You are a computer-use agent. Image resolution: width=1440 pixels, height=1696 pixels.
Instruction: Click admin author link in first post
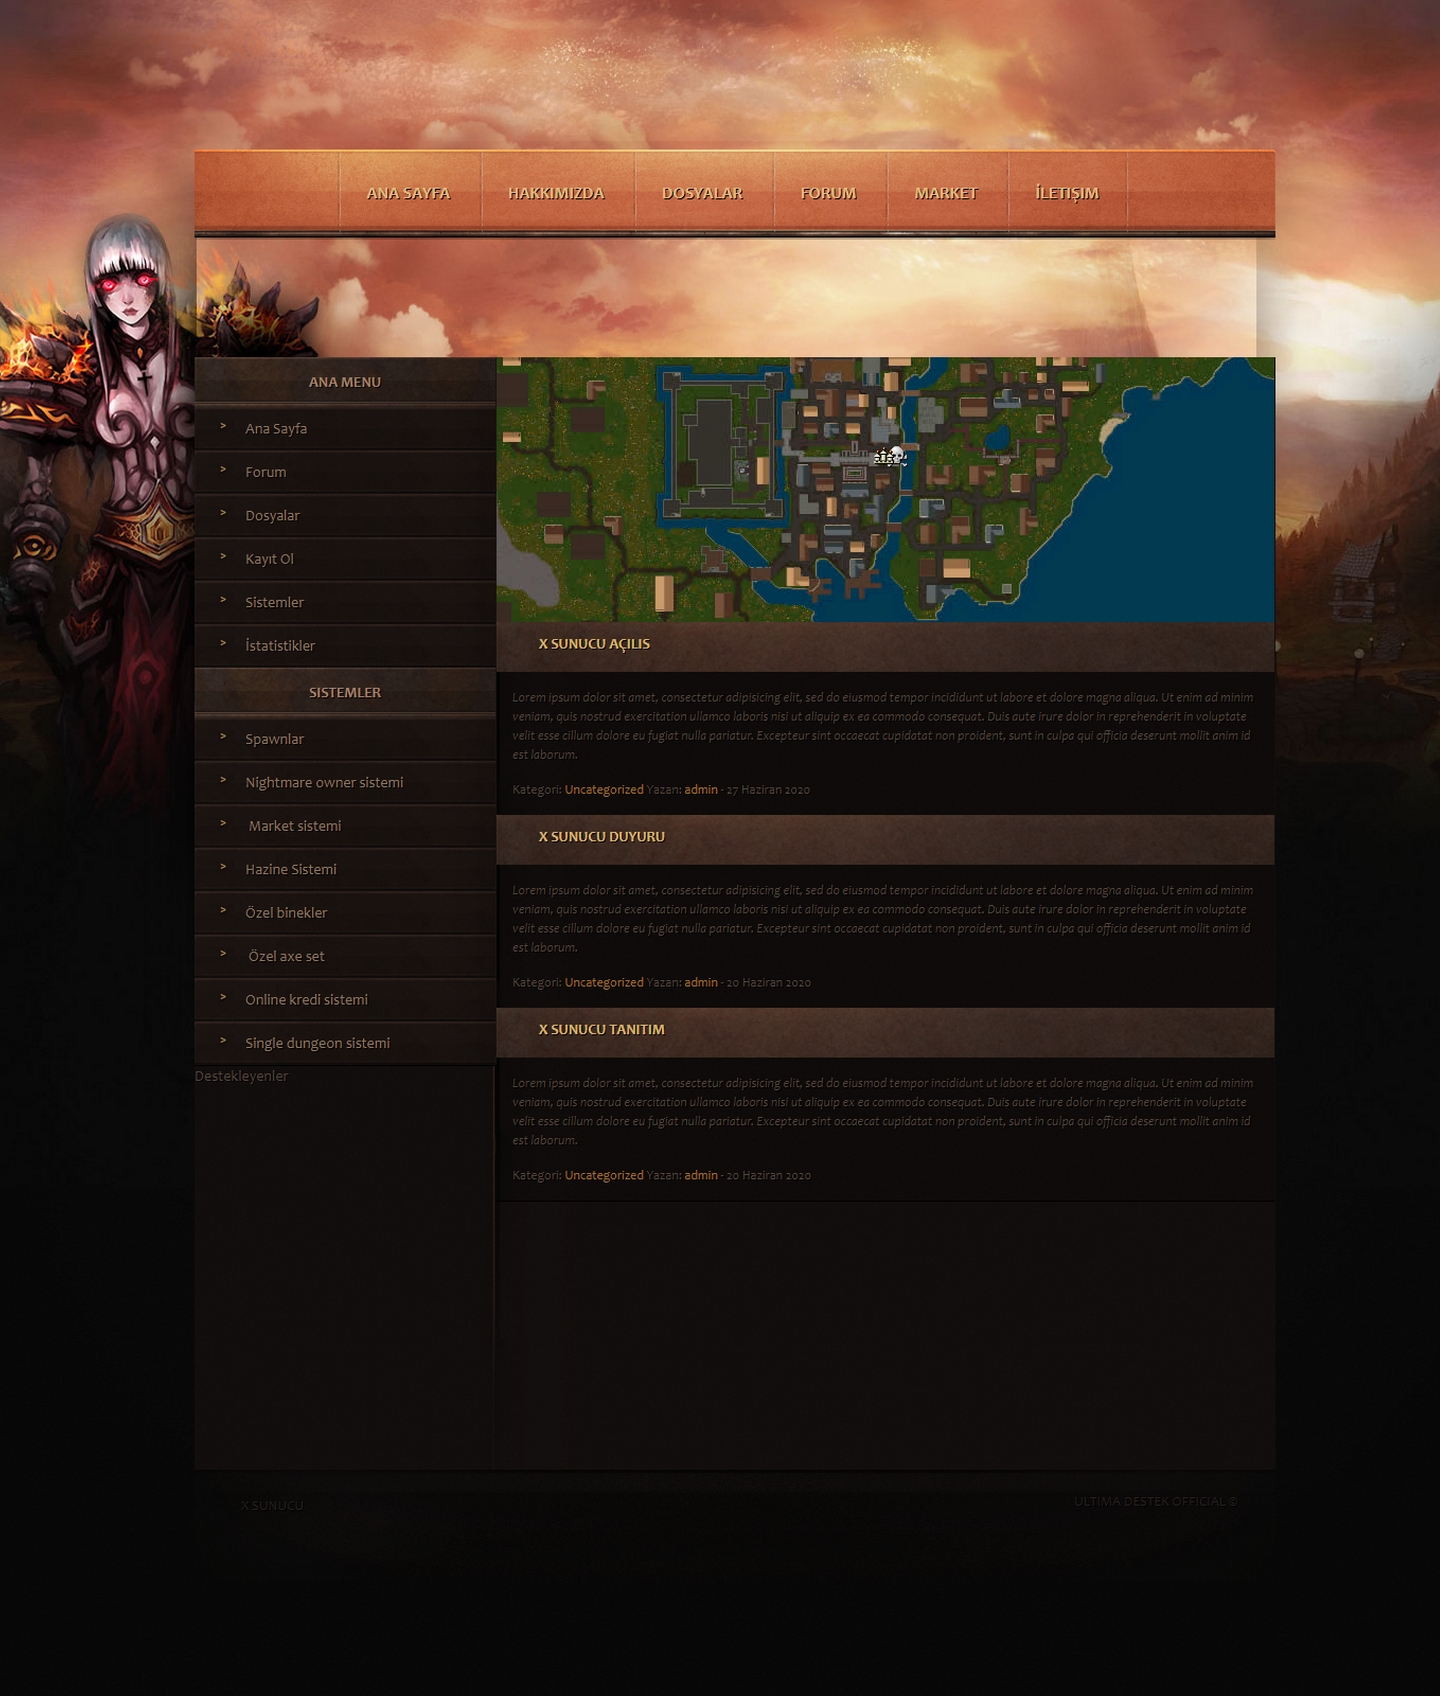coord(701,790)
